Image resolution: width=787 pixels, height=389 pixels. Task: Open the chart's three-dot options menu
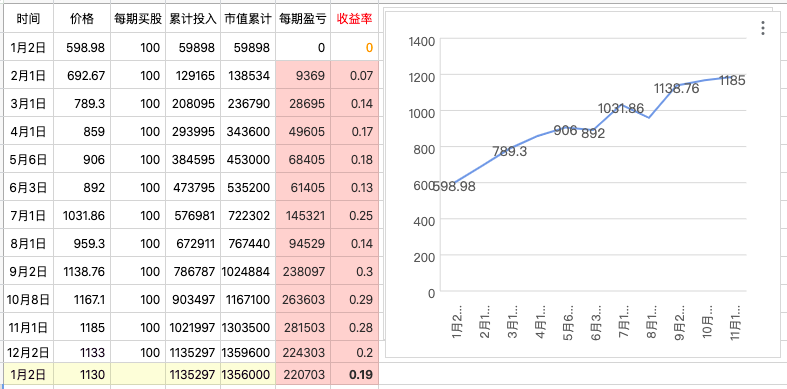[762, 28]
